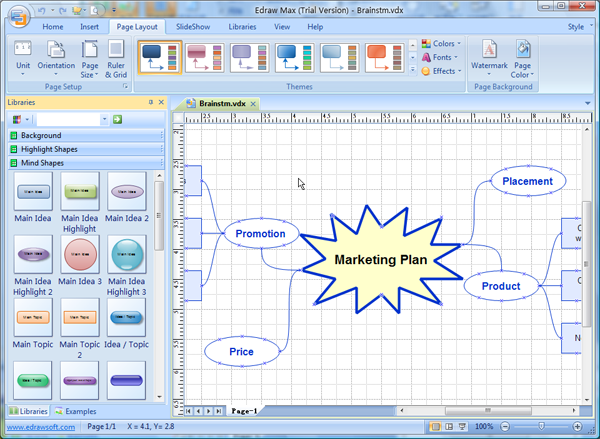Open the SlideShow ribbon tab
The image size is (600, 439).
[191, 26]
